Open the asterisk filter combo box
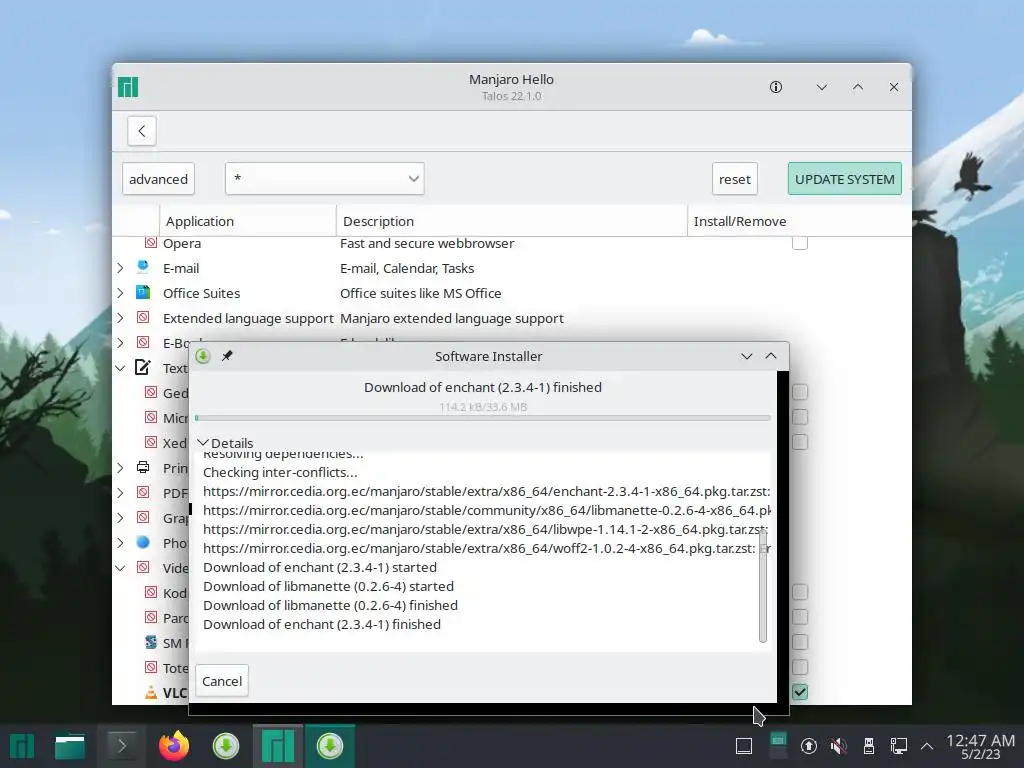Viewport: 1024px width, 768px height. tap(325, 178)
